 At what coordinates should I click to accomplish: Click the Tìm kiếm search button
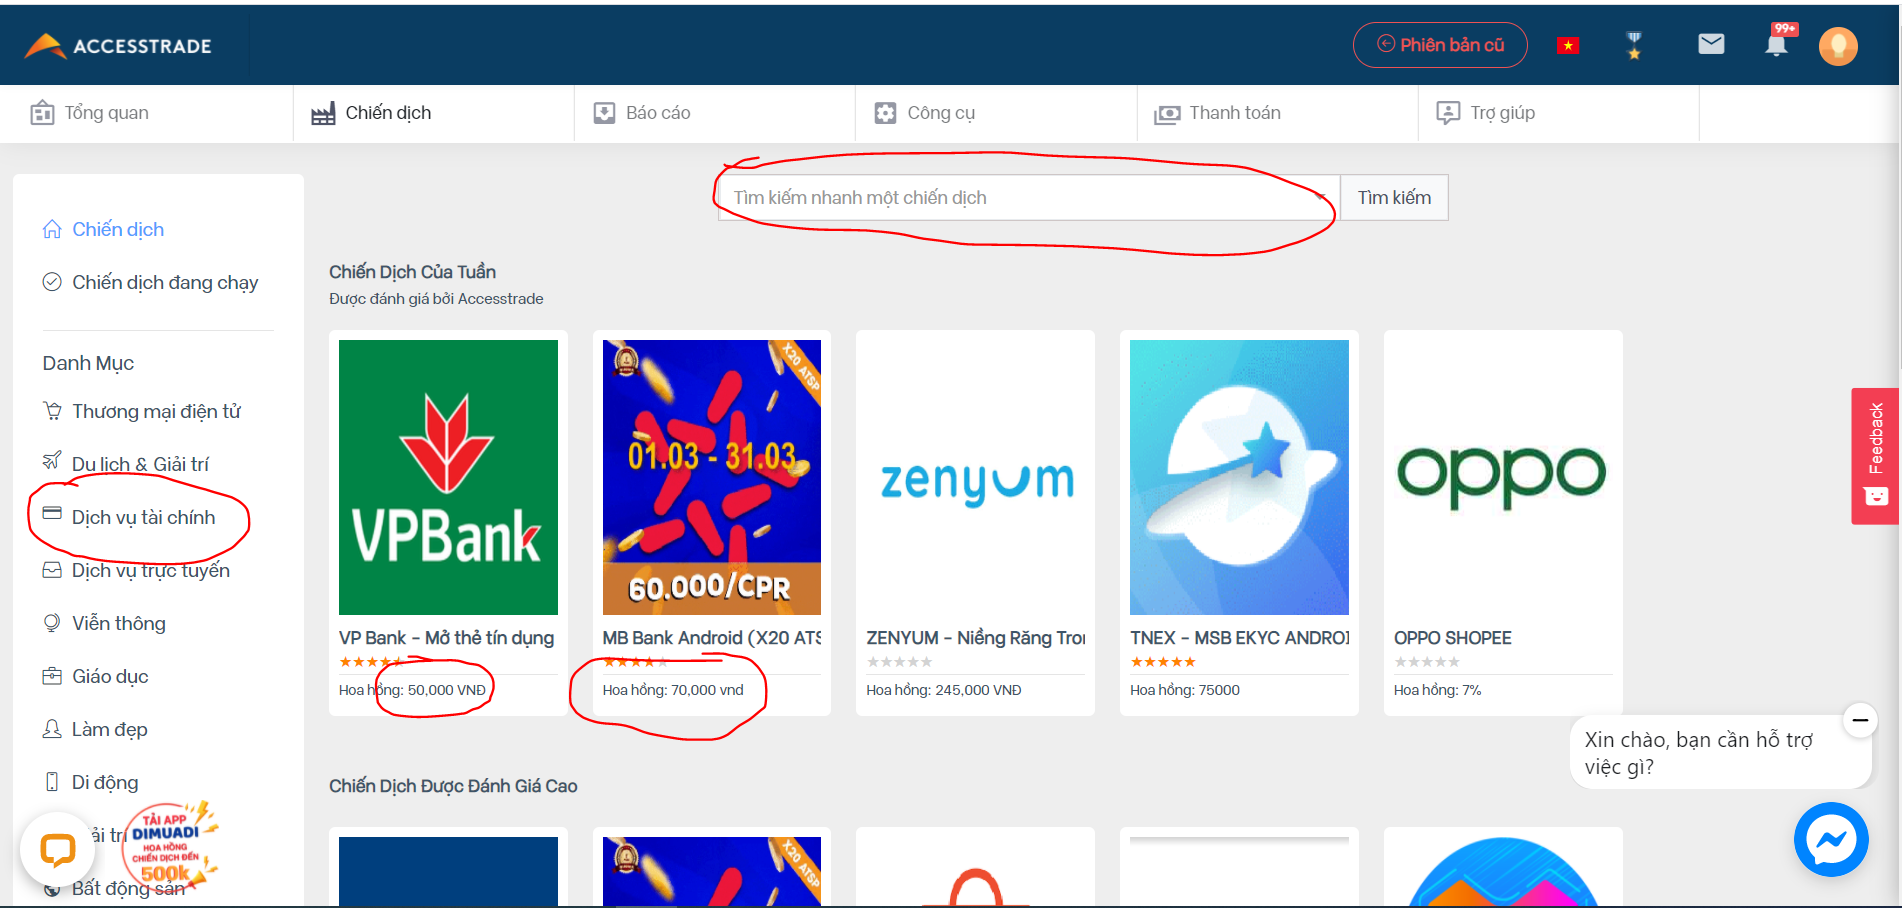[x=1394, y=198]
